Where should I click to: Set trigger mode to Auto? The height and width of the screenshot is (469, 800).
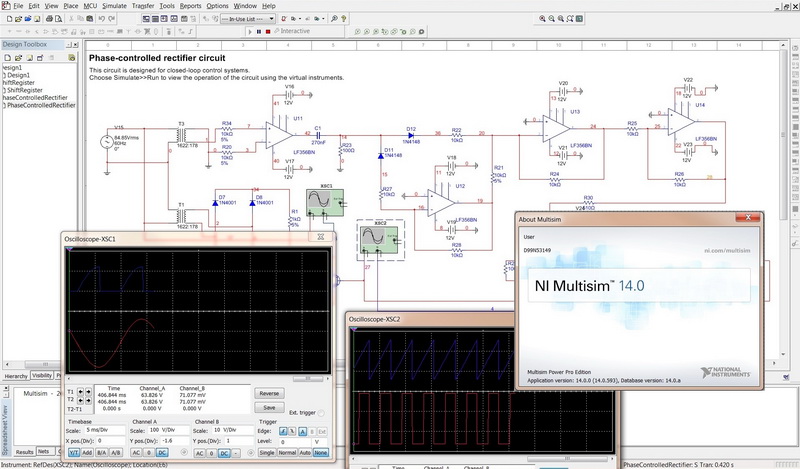point(306,453)
